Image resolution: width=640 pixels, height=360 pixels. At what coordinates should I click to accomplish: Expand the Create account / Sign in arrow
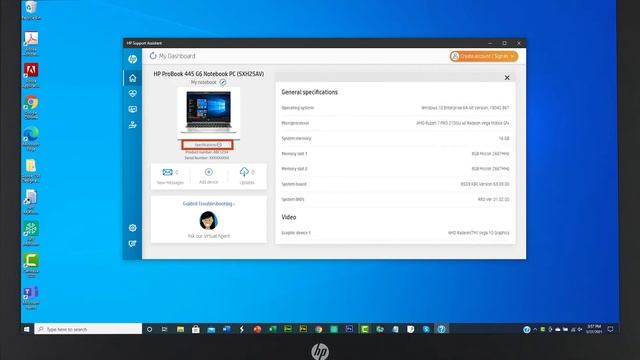click(512, 56)
